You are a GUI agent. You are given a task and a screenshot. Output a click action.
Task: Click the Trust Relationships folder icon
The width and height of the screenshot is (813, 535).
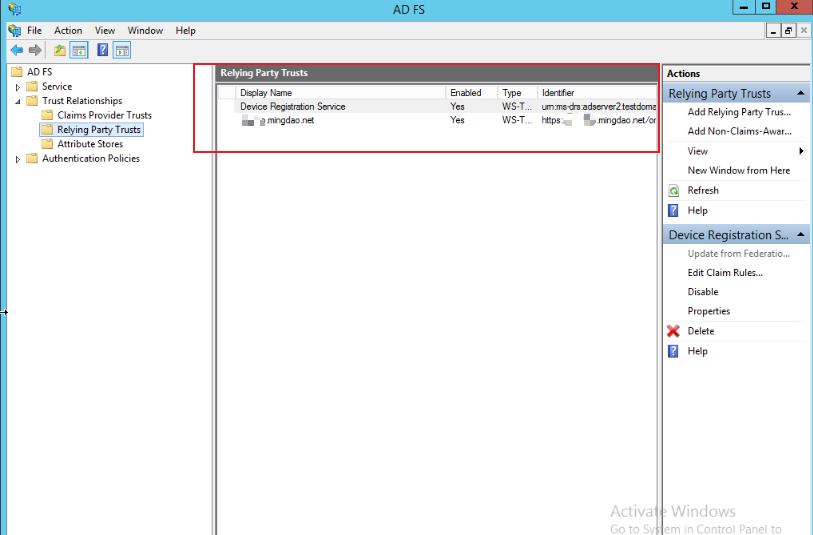pos(32,101)
